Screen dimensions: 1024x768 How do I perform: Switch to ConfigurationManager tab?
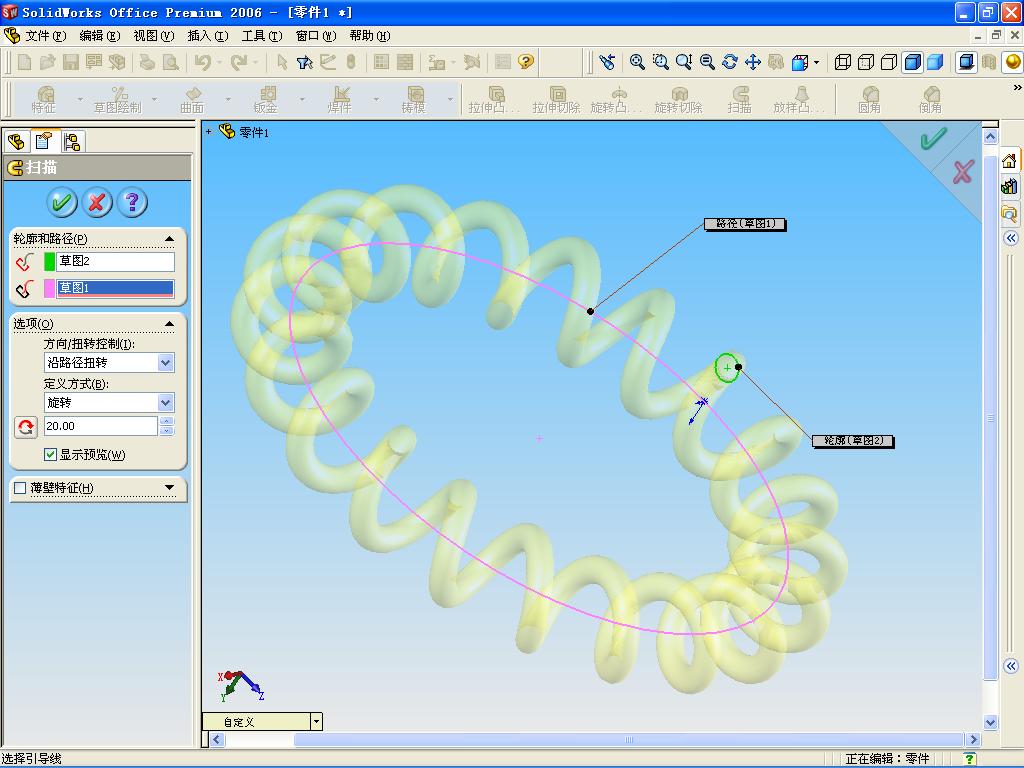(72, 142)
